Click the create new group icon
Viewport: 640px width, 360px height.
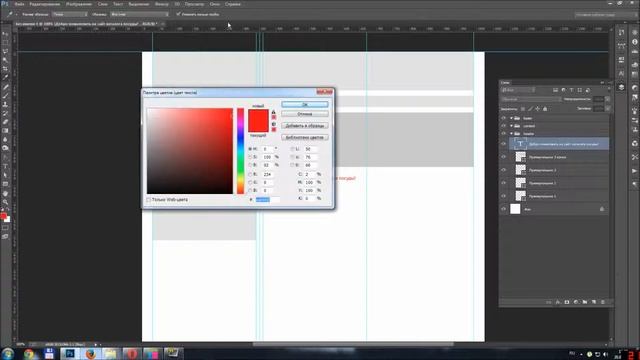(584, 302)
